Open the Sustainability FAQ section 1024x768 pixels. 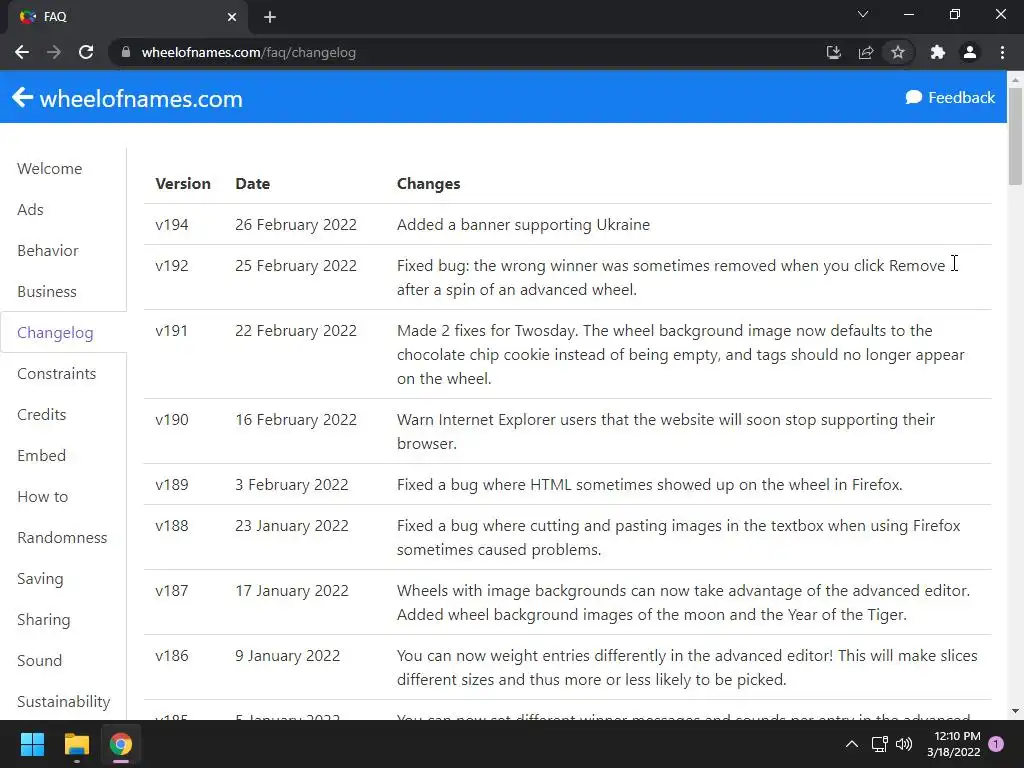(x=63, y=702)
